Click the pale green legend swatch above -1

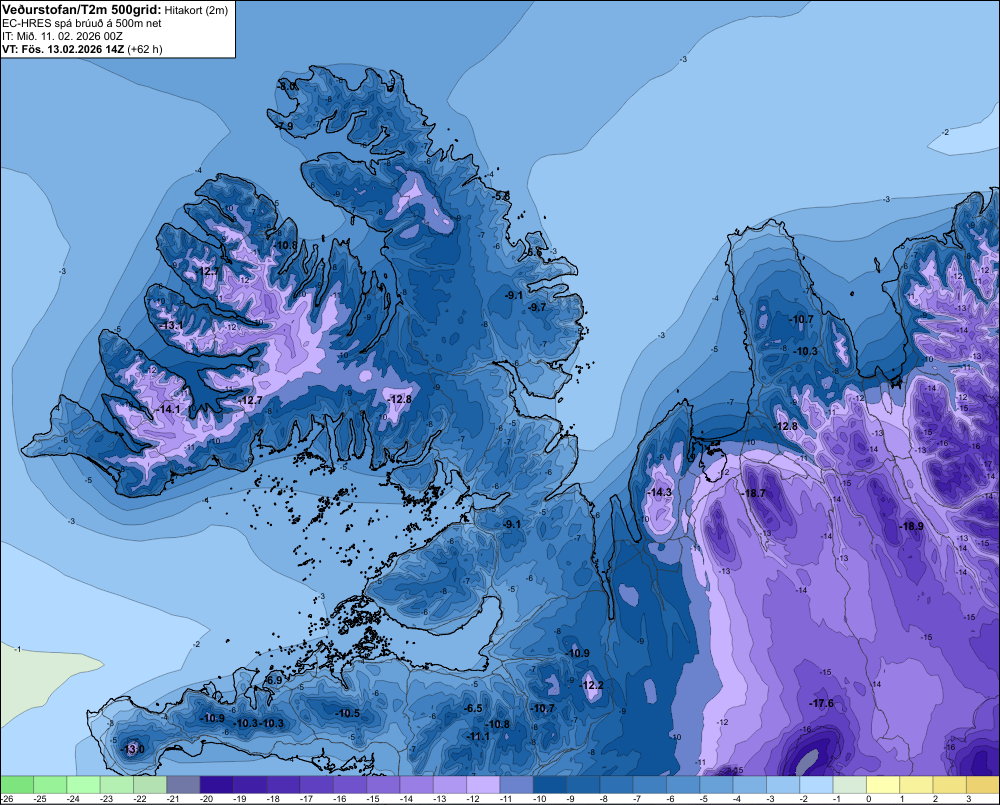pyautogui.click(x=849, y=784)
